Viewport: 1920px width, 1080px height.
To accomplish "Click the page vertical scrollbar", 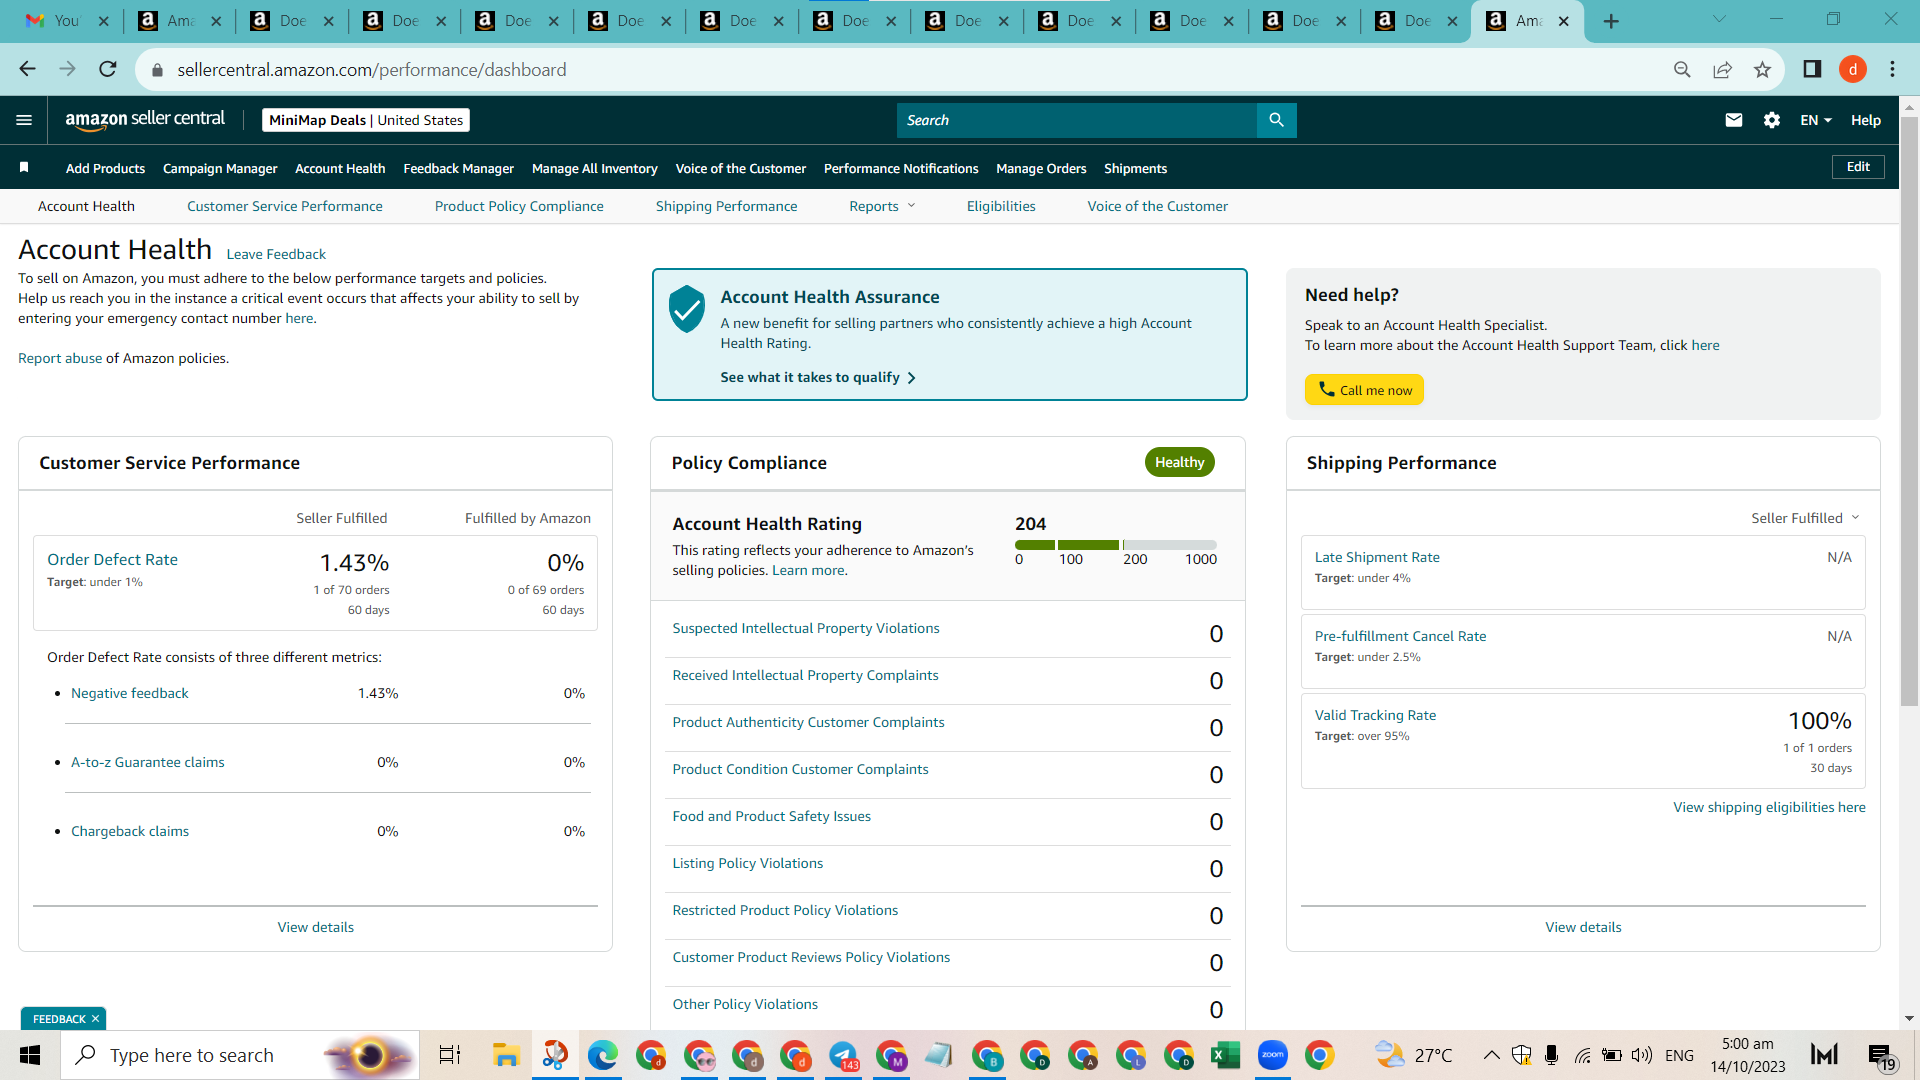I will 1909,410.
